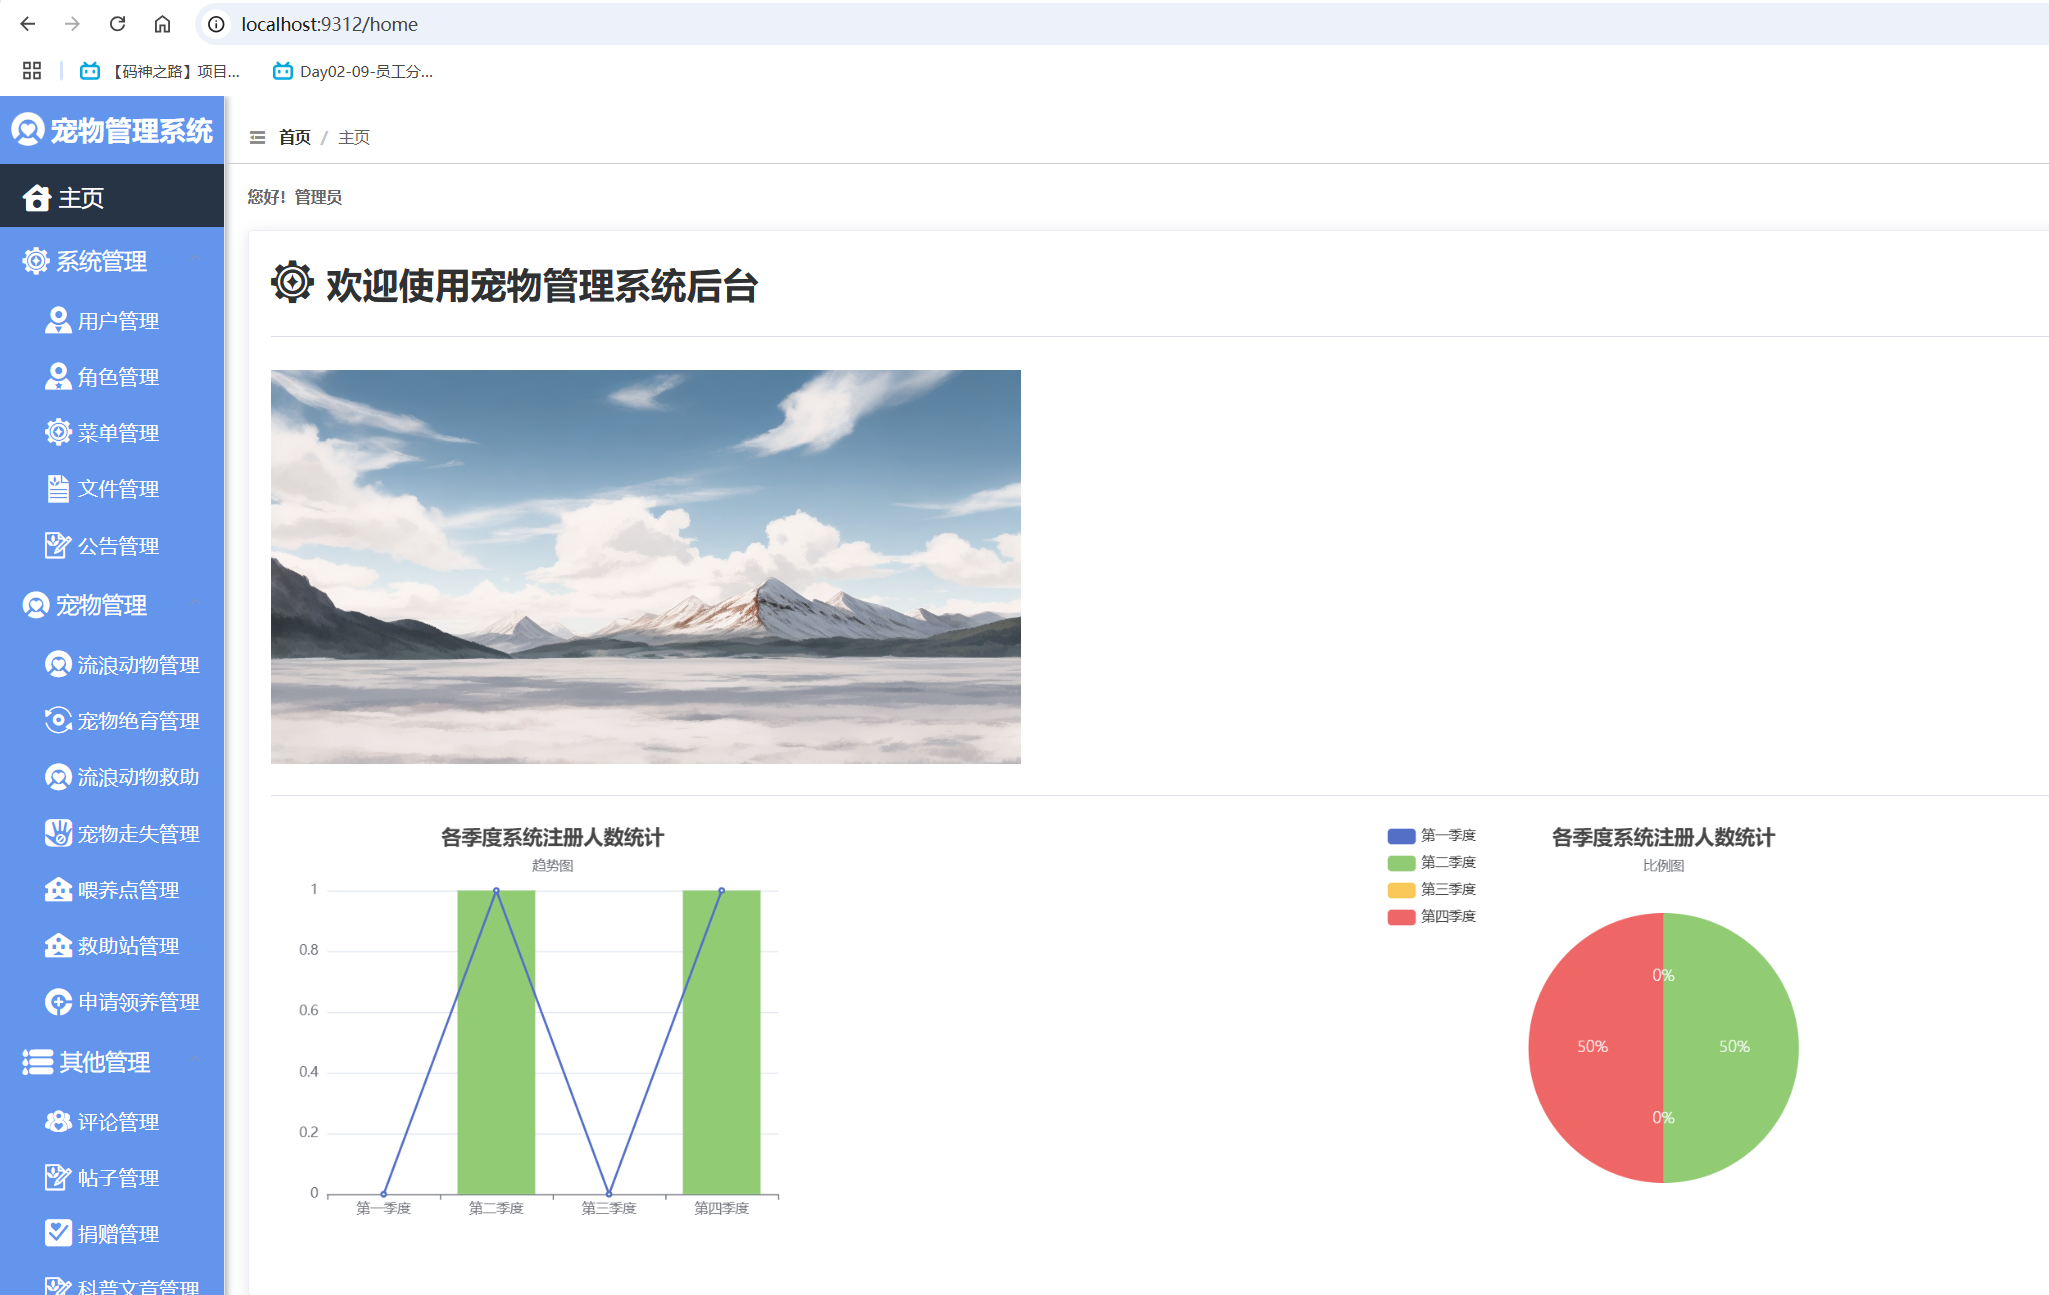Click the browser home icon
This screenshot has height=1295, width=2049.
pyautogui.click(x=162, y=24)
